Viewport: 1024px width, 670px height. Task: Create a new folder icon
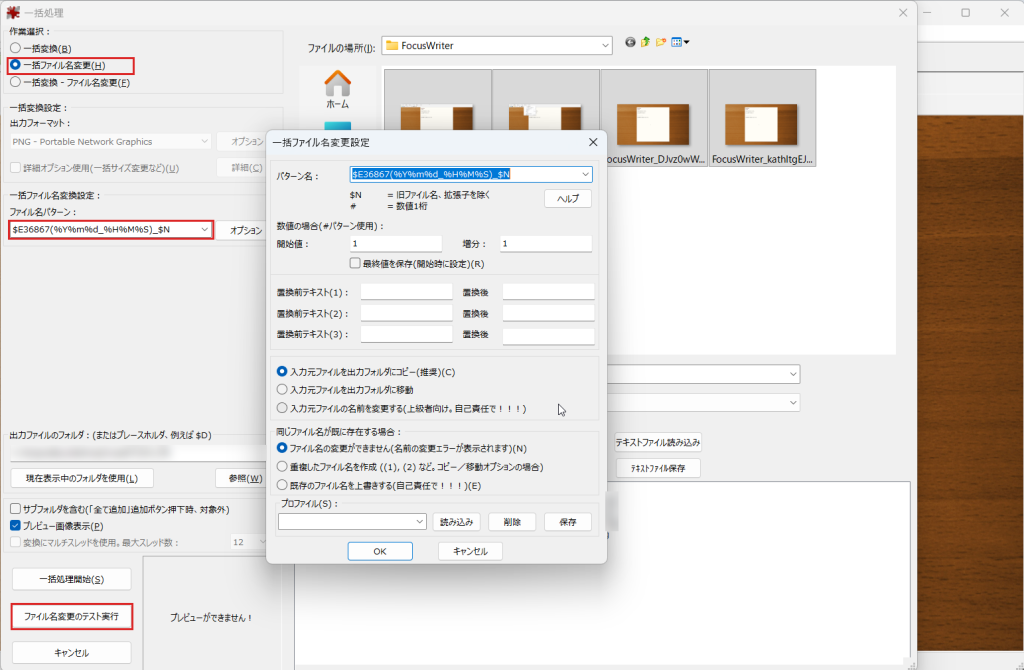[661, 42]
